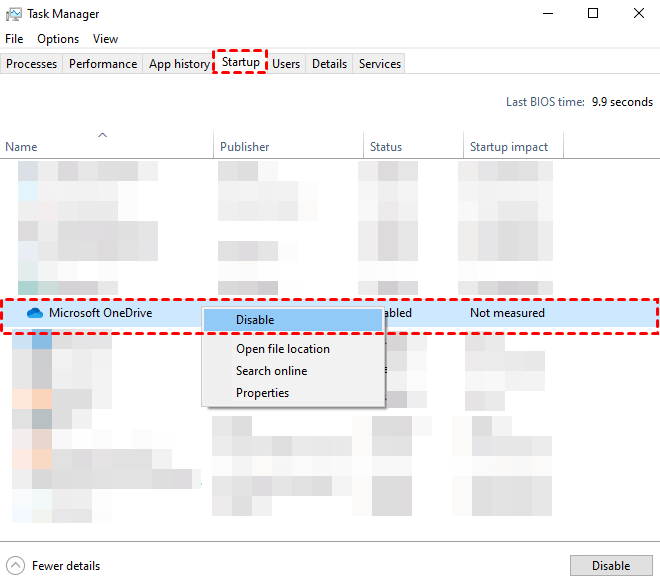Select the Startup tab
The width and height of the screenshot is (660, 588).
[241, 62]
